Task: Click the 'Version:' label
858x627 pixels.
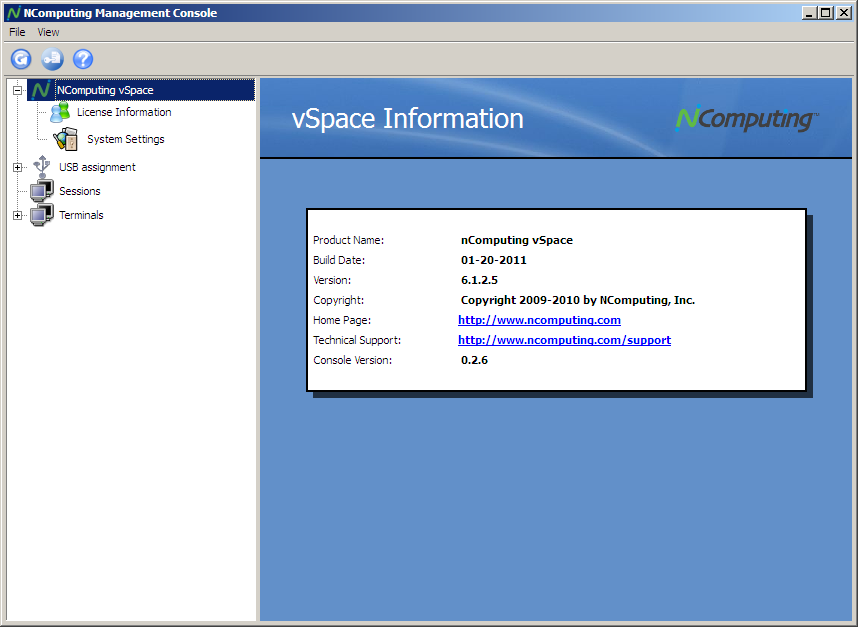Action: tap(332, 280)
